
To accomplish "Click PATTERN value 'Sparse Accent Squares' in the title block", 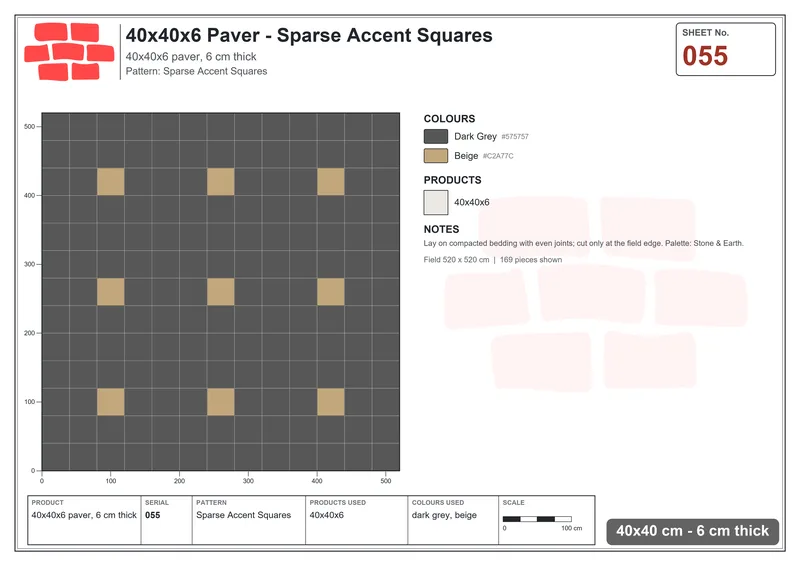I will tap(243, 515).
